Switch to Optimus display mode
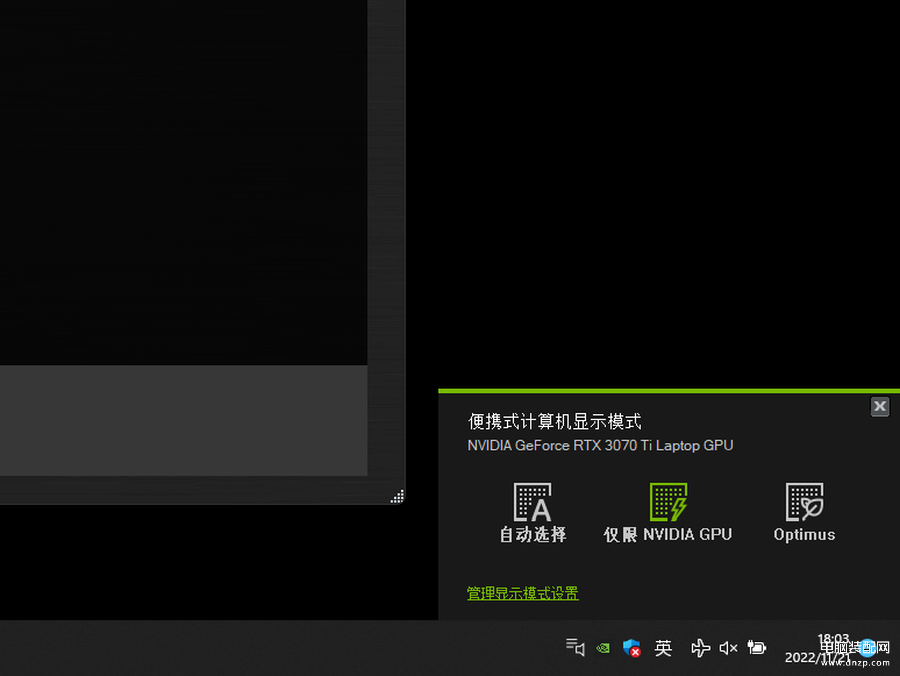900x676 pixels. pos(804,512)
